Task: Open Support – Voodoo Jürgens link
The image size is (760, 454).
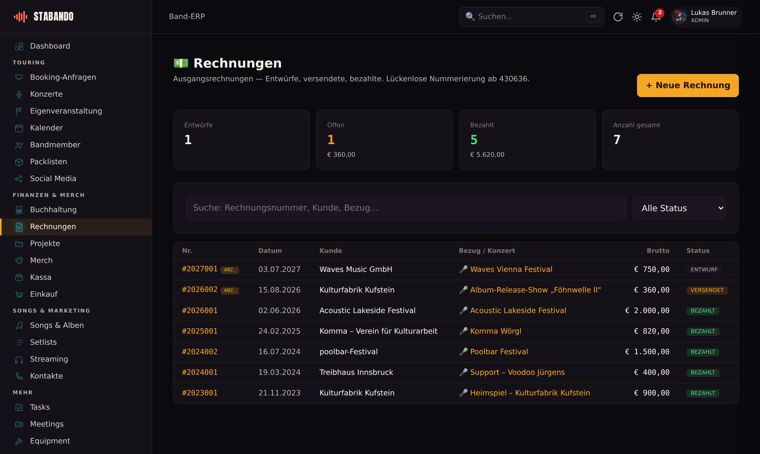Action: pyautogui.click(x=517, y=373)
